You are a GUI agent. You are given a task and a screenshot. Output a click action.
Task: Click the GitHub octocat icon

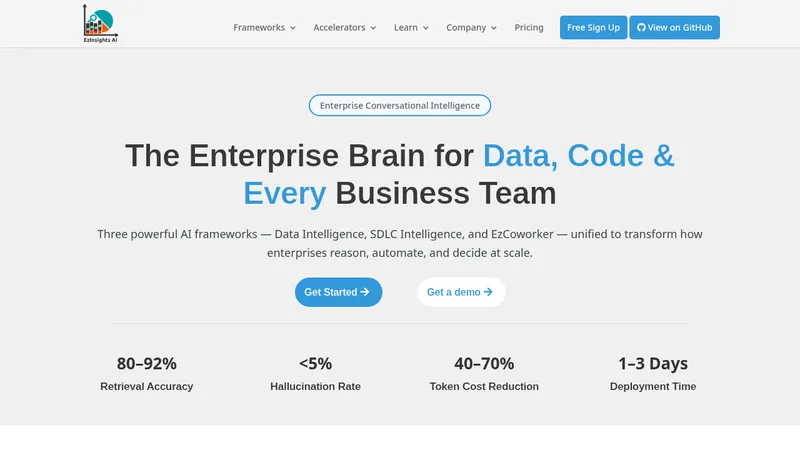[641, 28]
